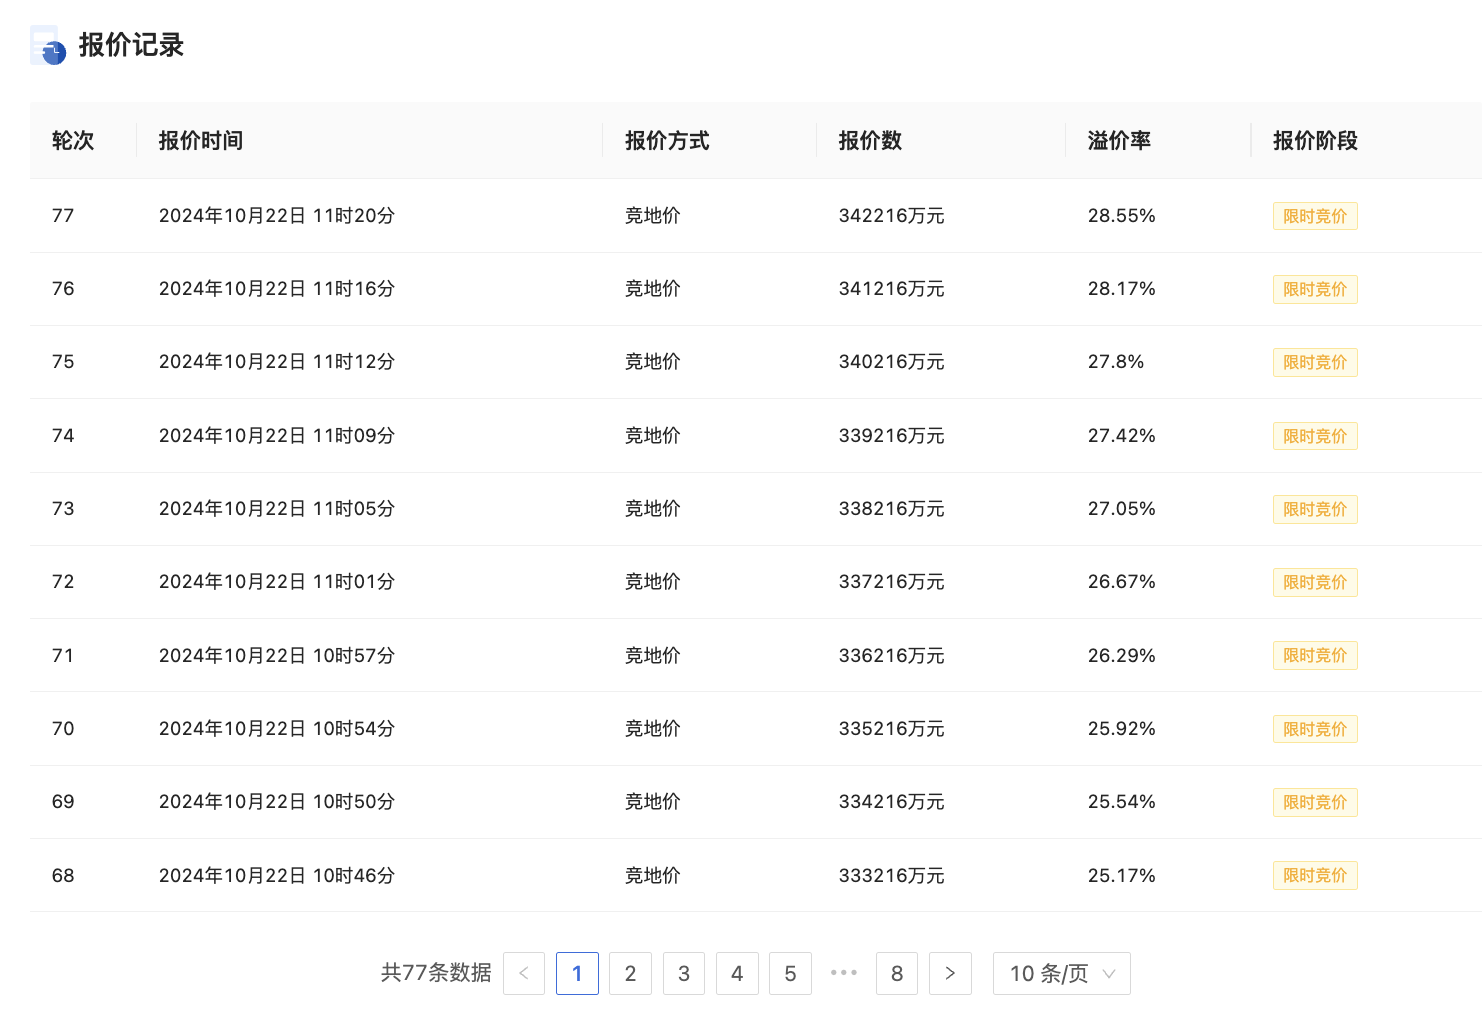This screenshot has width=1482, height=1026.
Task: Go to the previous page arrow
Action: click(524, 973)
